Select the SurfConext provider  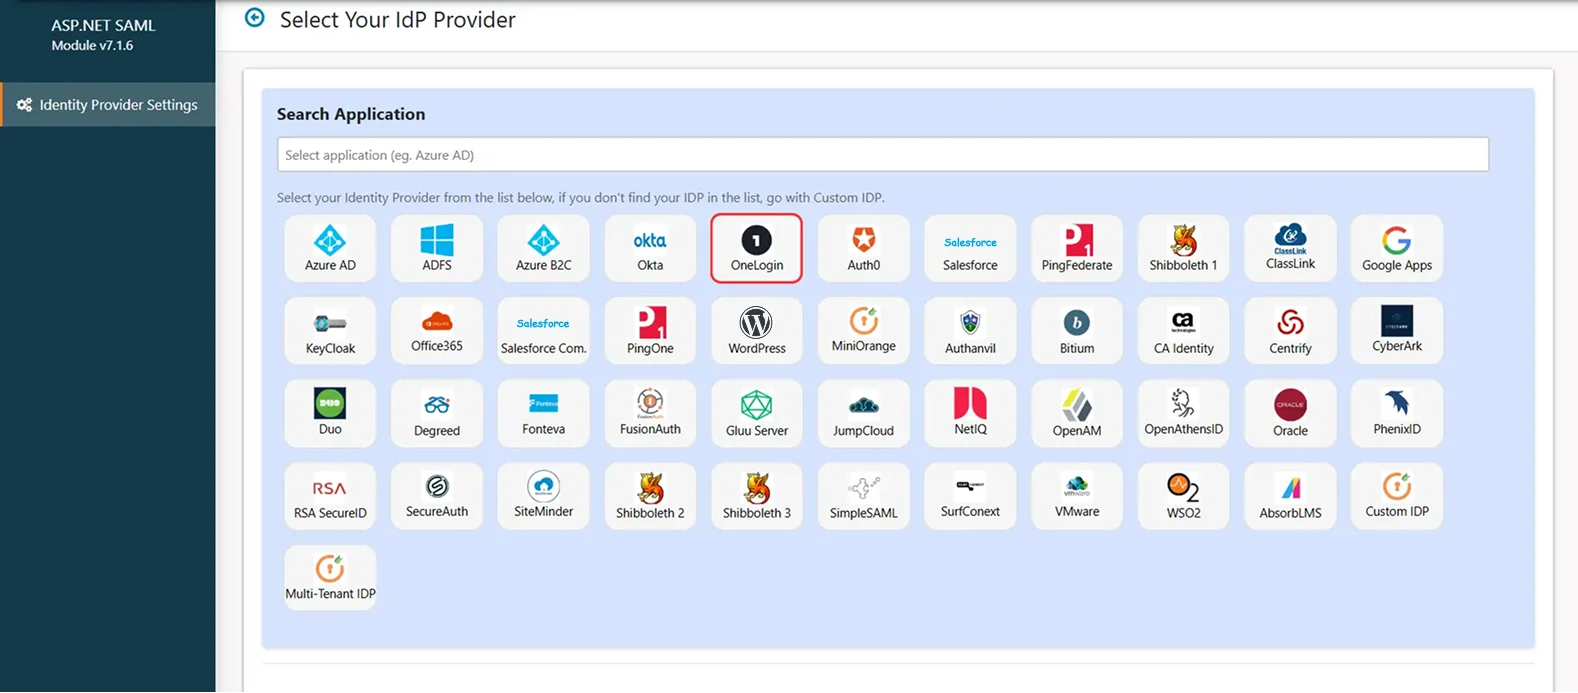coord(970,496)
